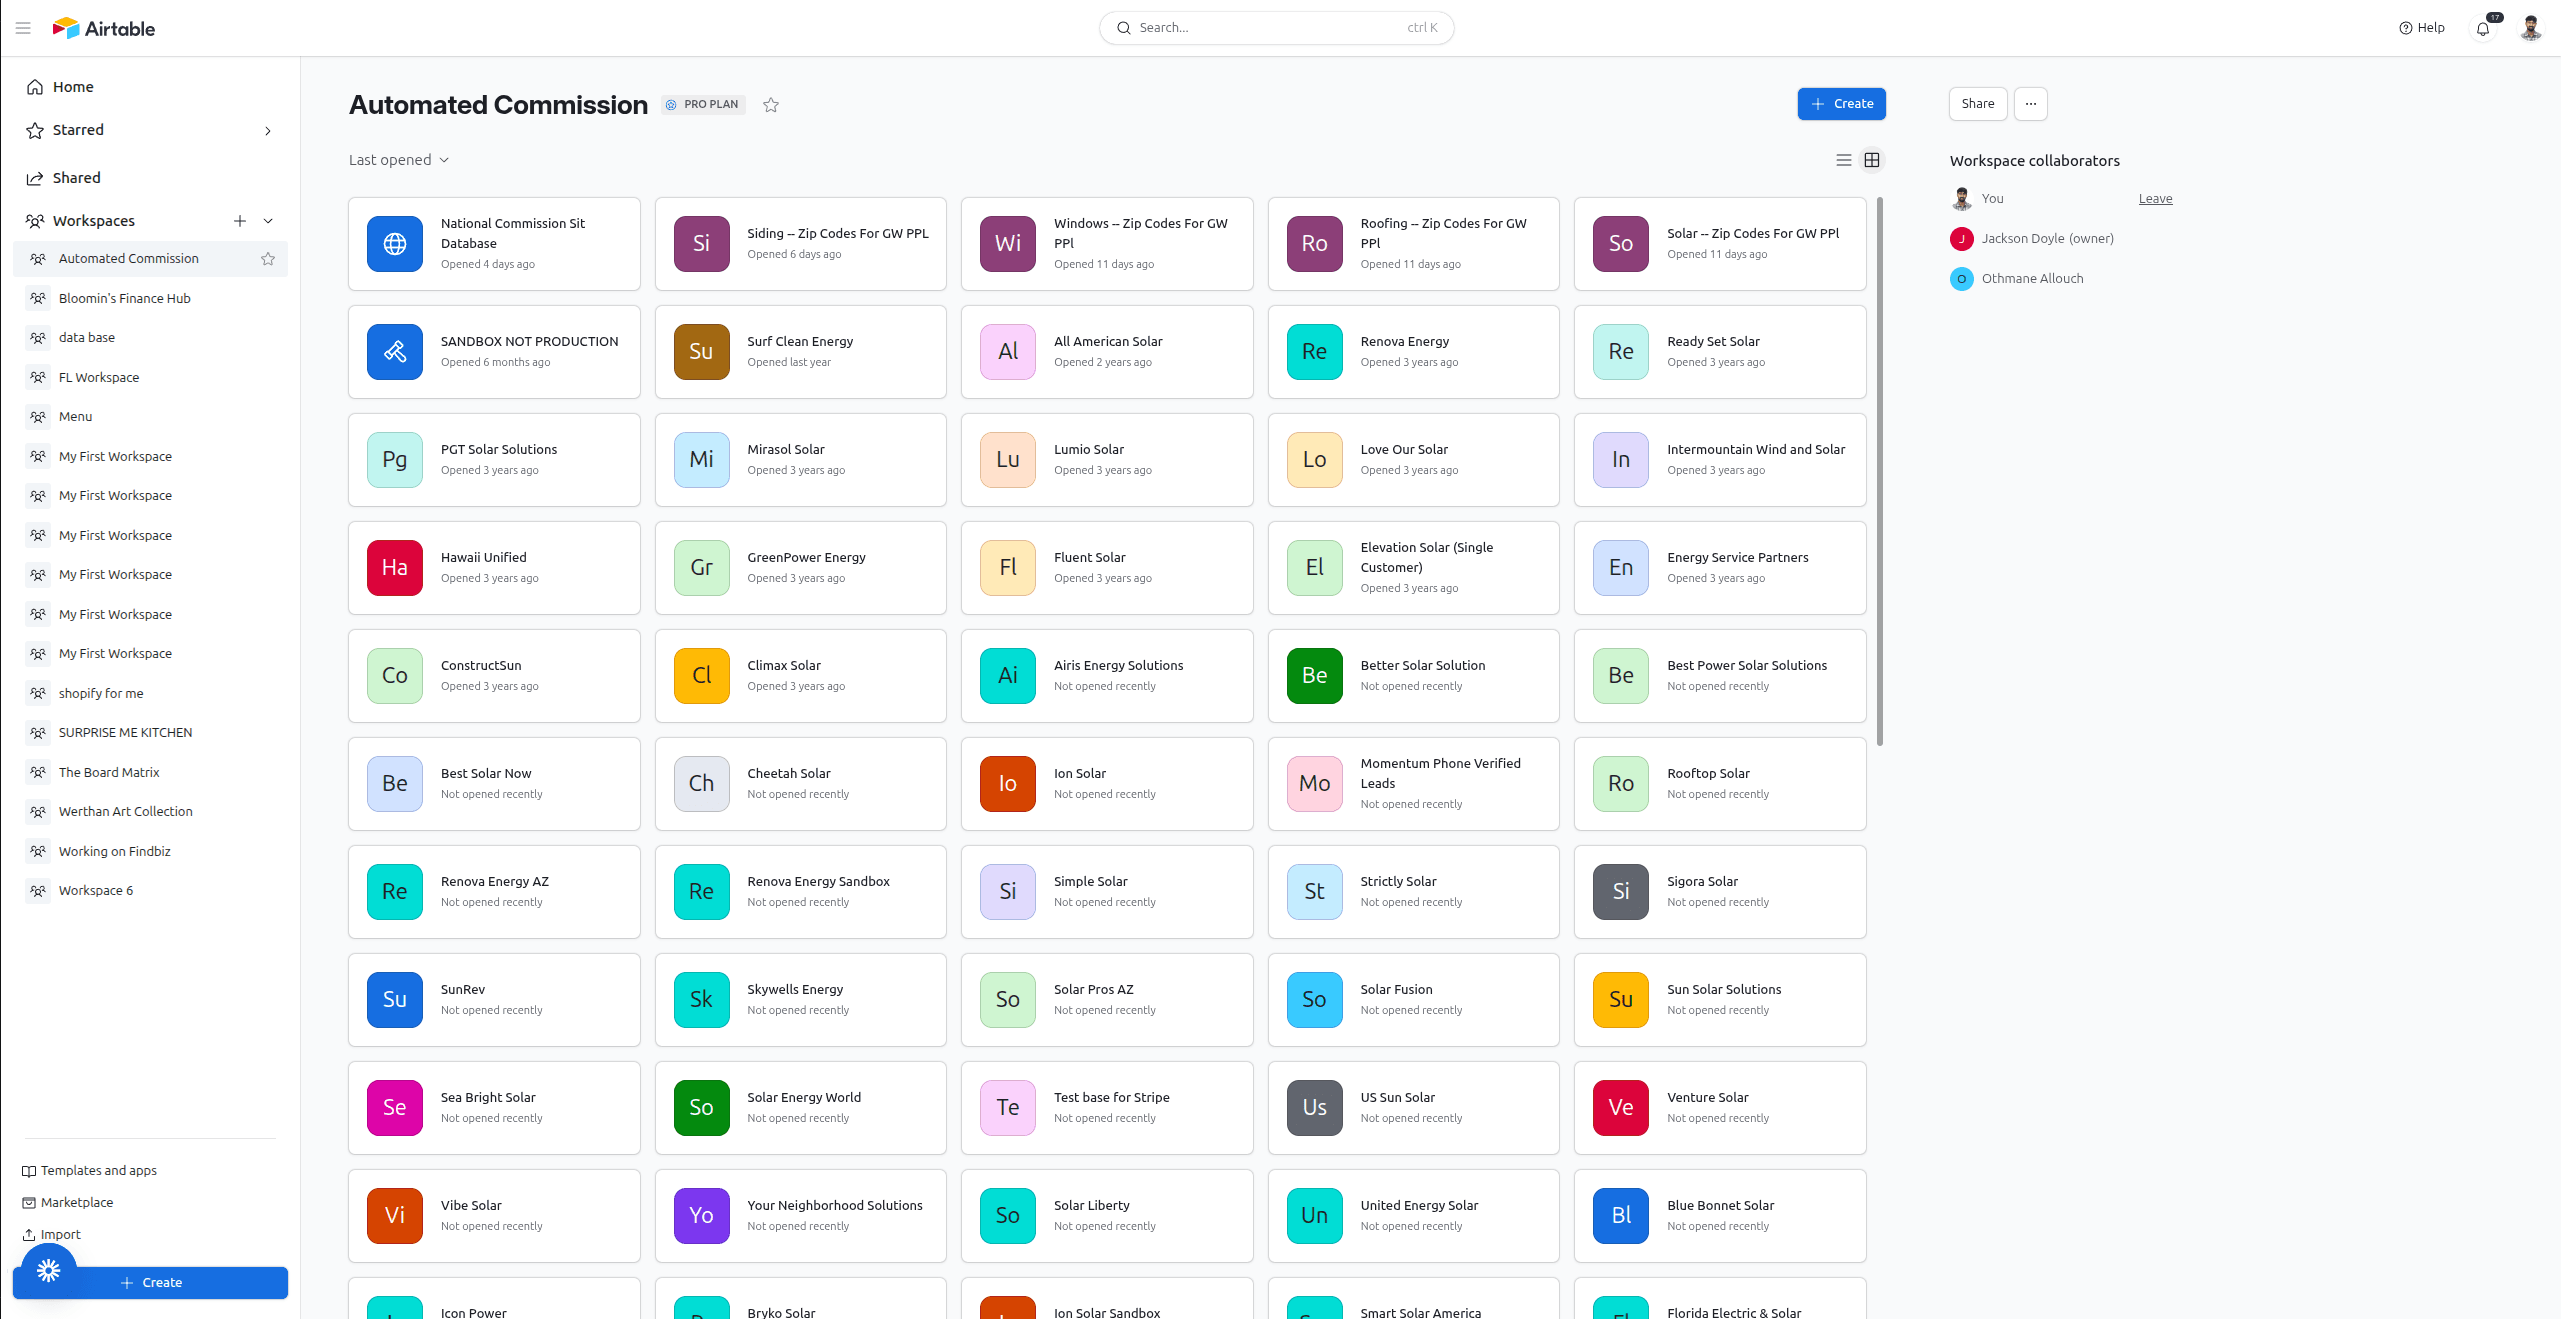Click the Share button
This screenshot has height=1319, width=2561.
click(x=1977, y=104)
